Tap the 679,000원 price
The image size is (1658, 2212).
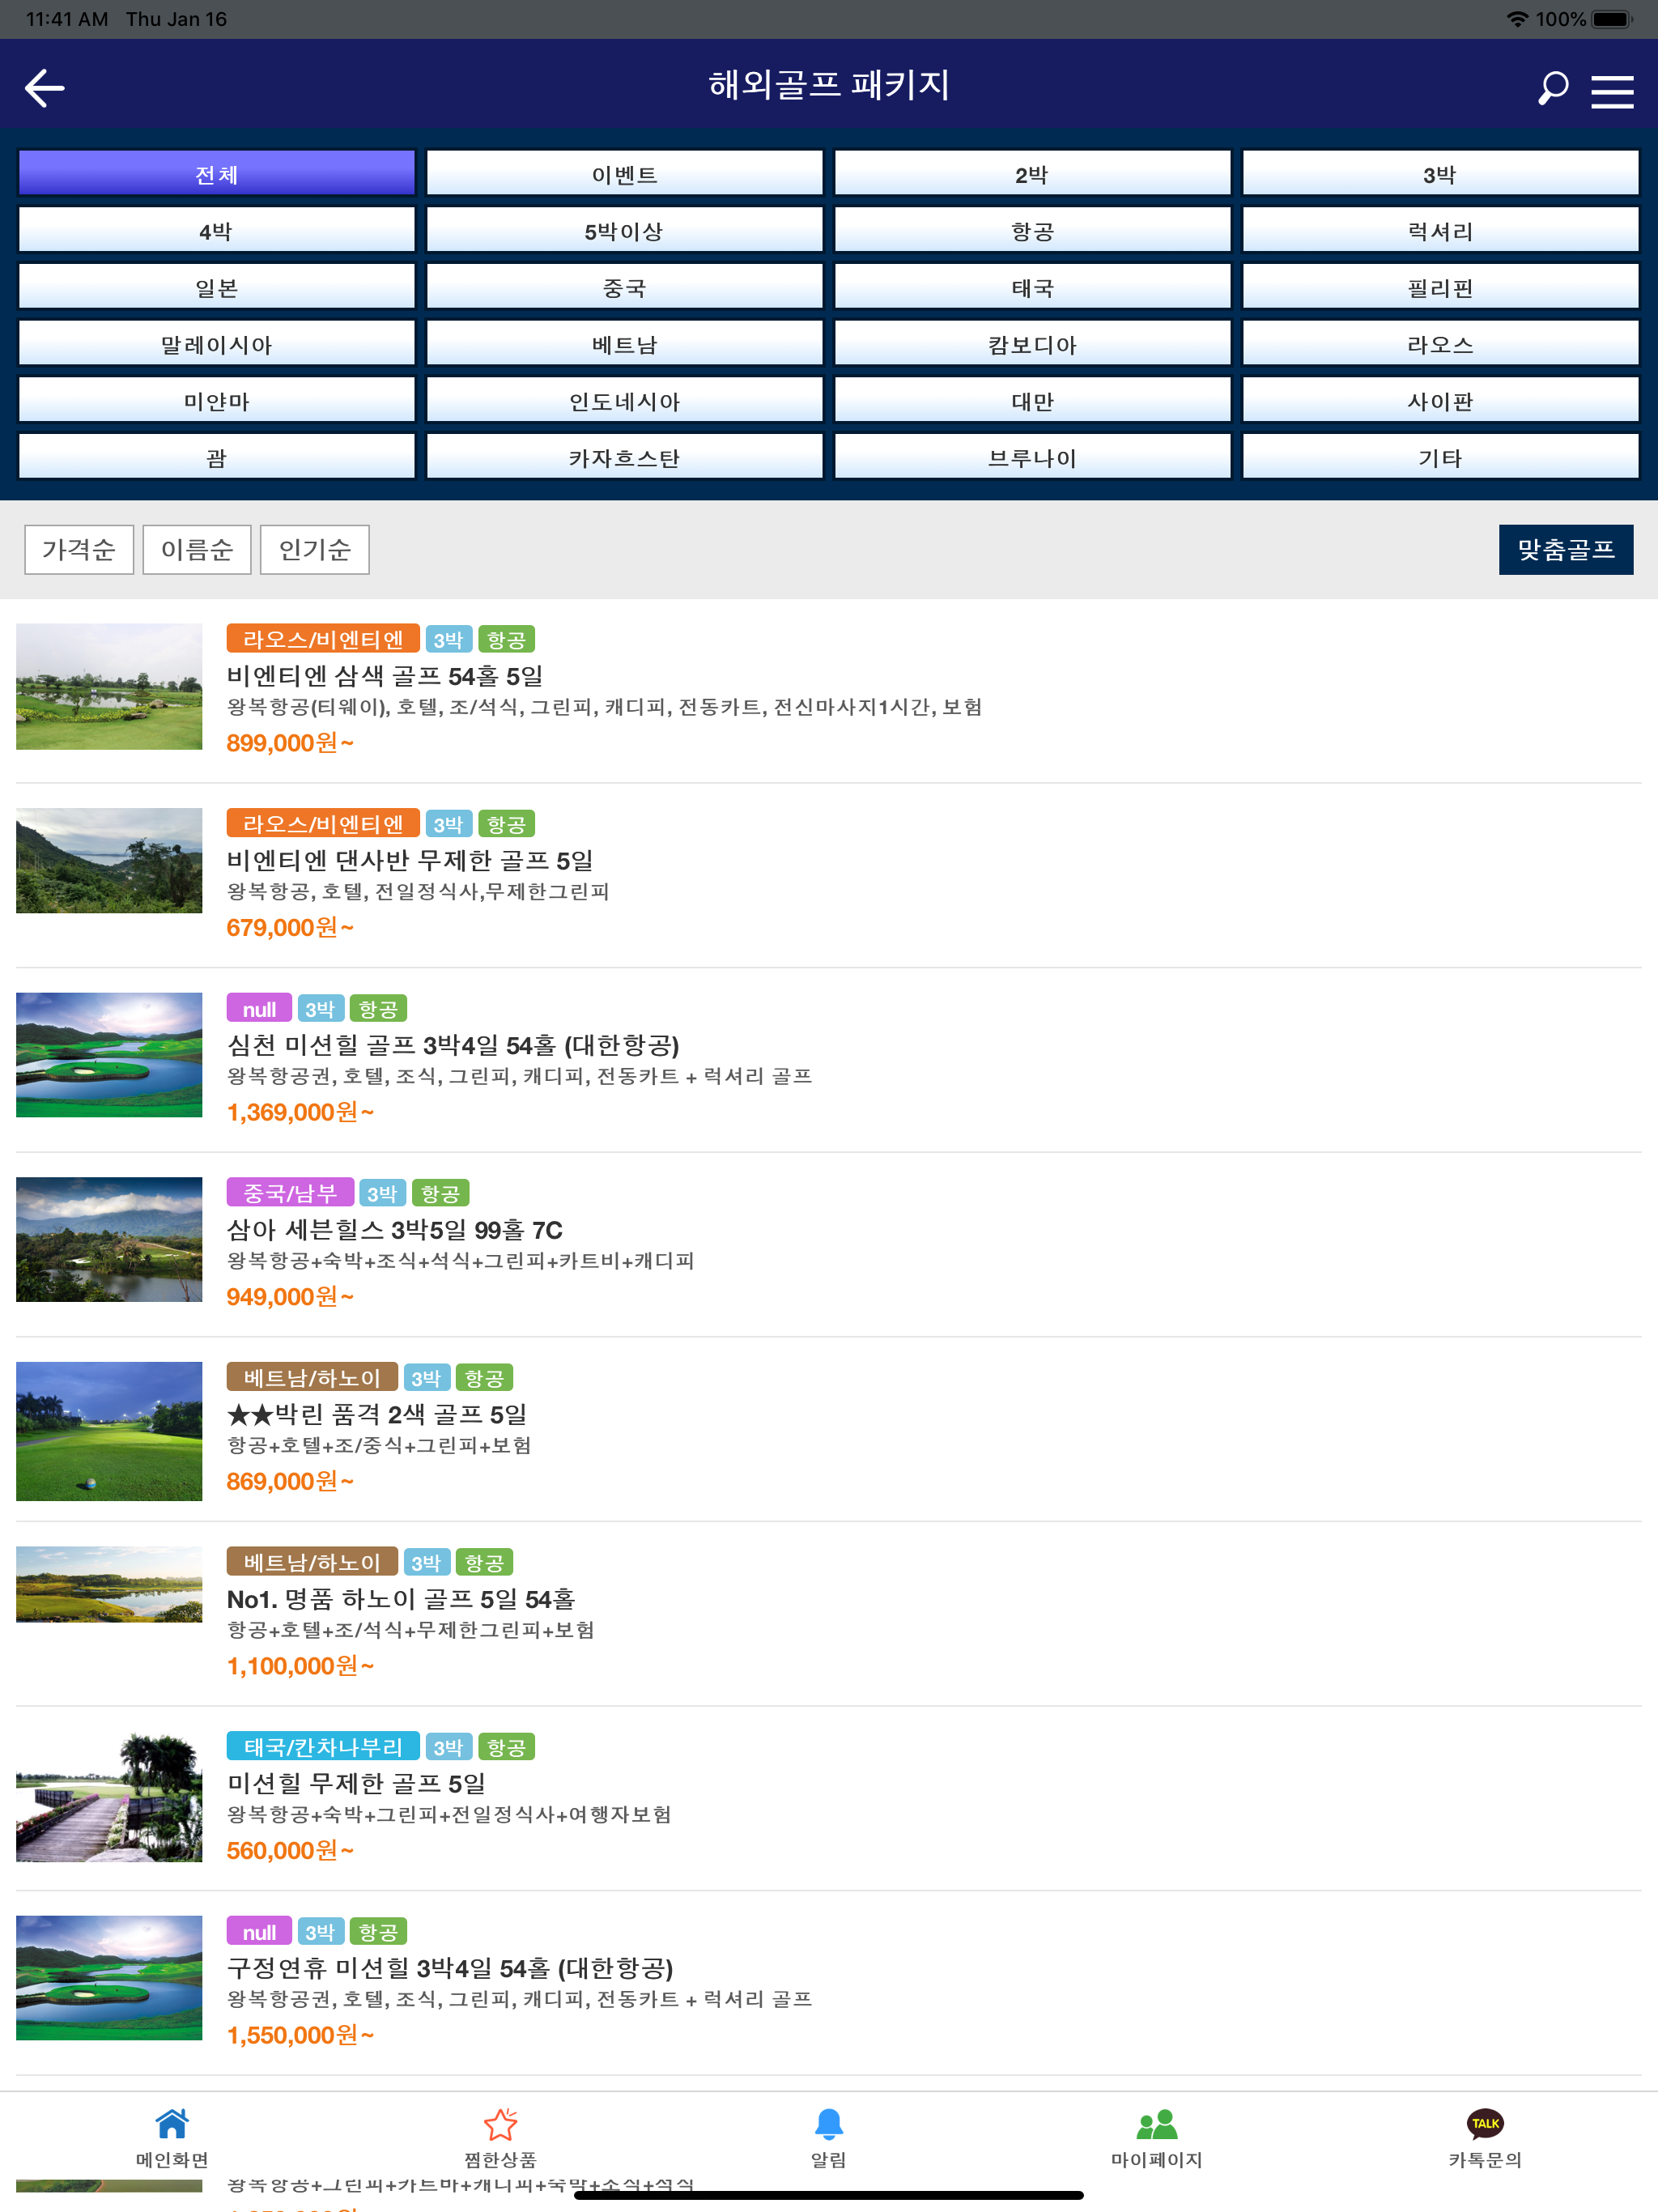[290, 927]
